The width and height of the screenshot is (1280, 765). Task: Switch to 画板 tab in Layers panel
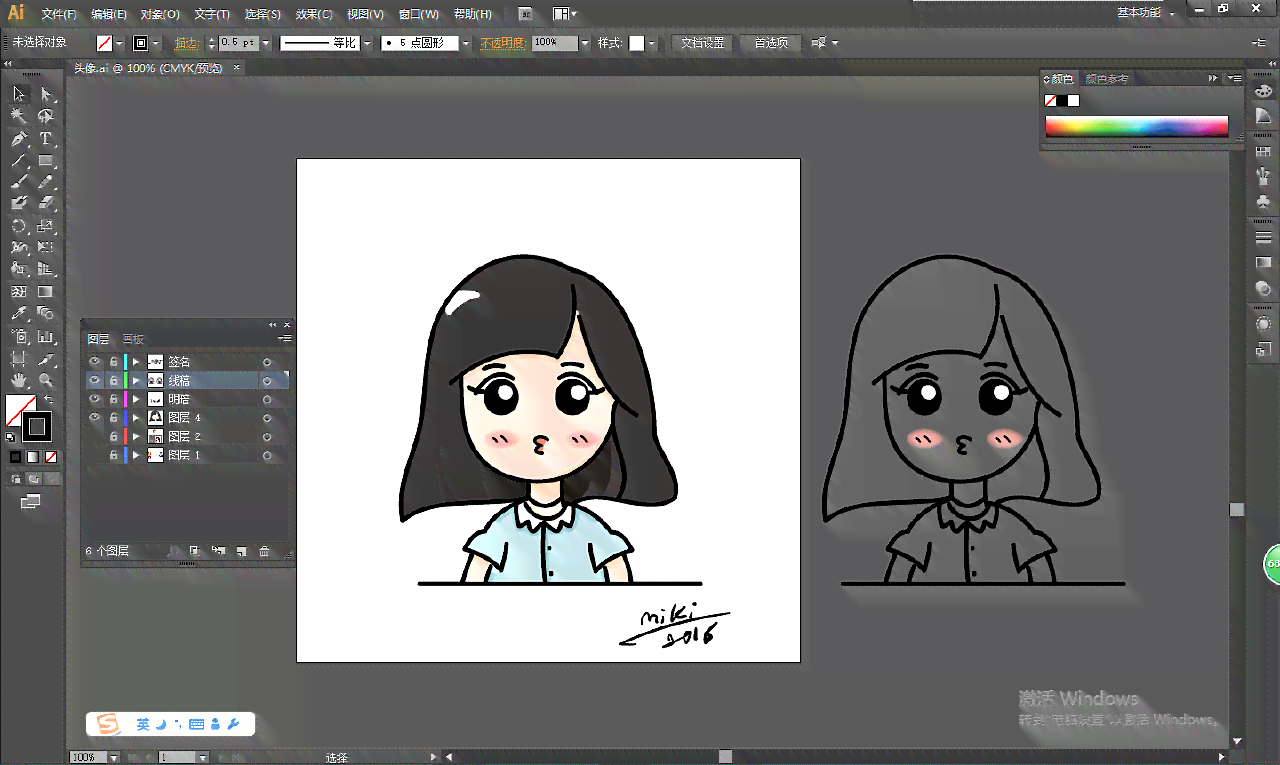(x=133, y=339)
